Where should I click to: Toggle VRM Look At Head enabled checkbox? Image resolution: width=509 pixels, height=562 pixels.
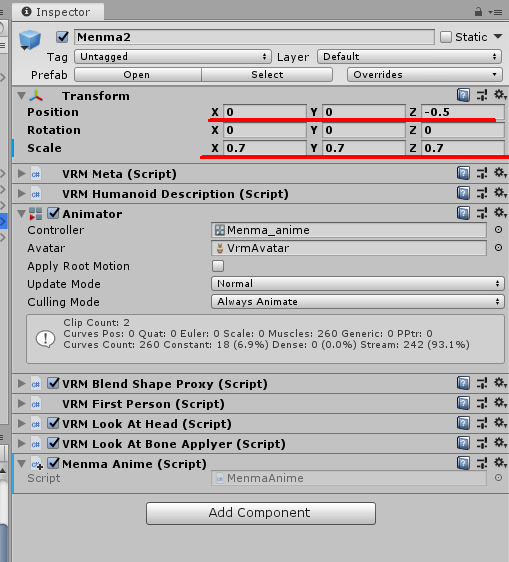[x=53, y=423]
